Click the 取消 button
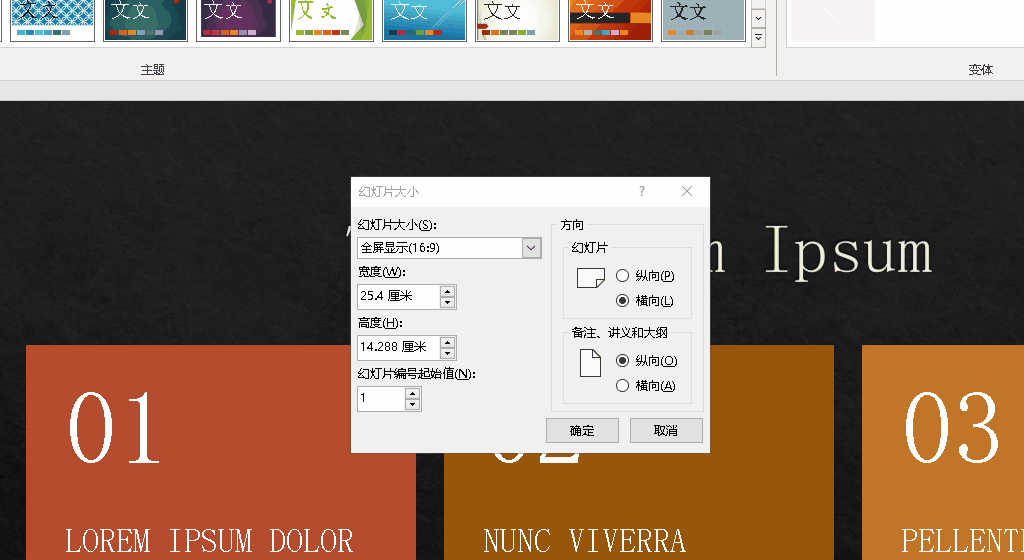 coord(666,431)
